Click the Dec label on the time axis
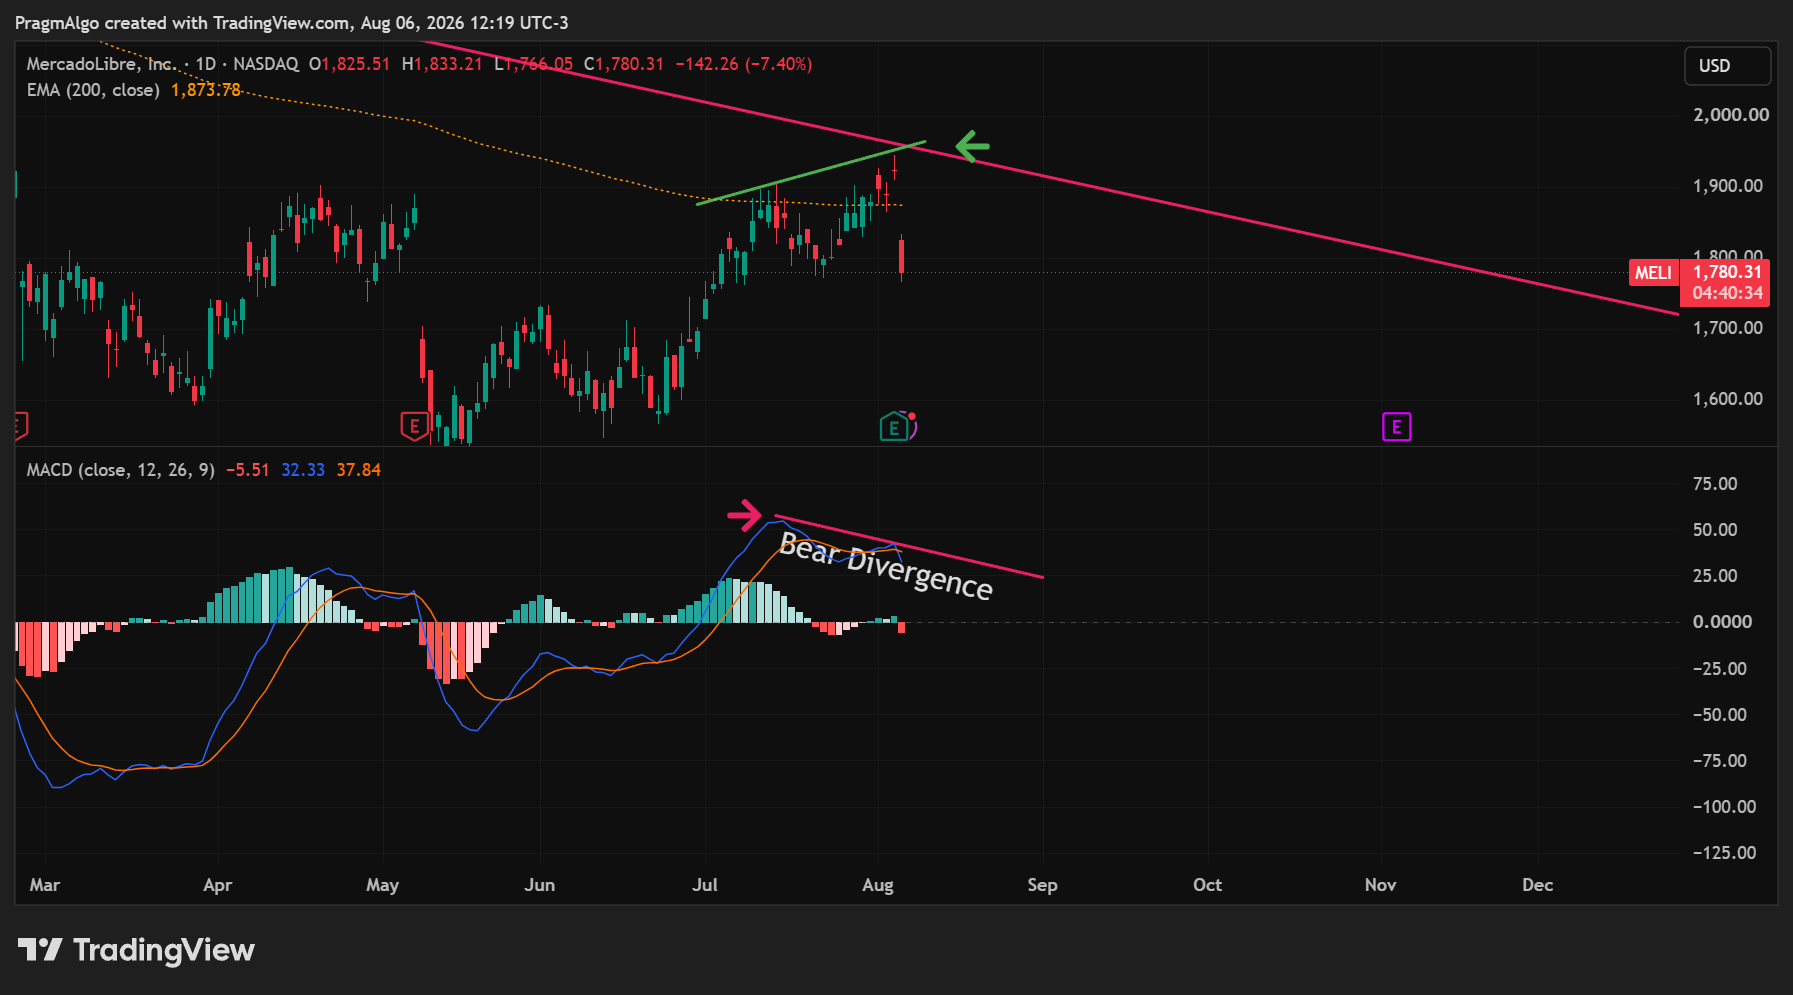Viewport: 1793px width, 995px height. point(1537,885)
